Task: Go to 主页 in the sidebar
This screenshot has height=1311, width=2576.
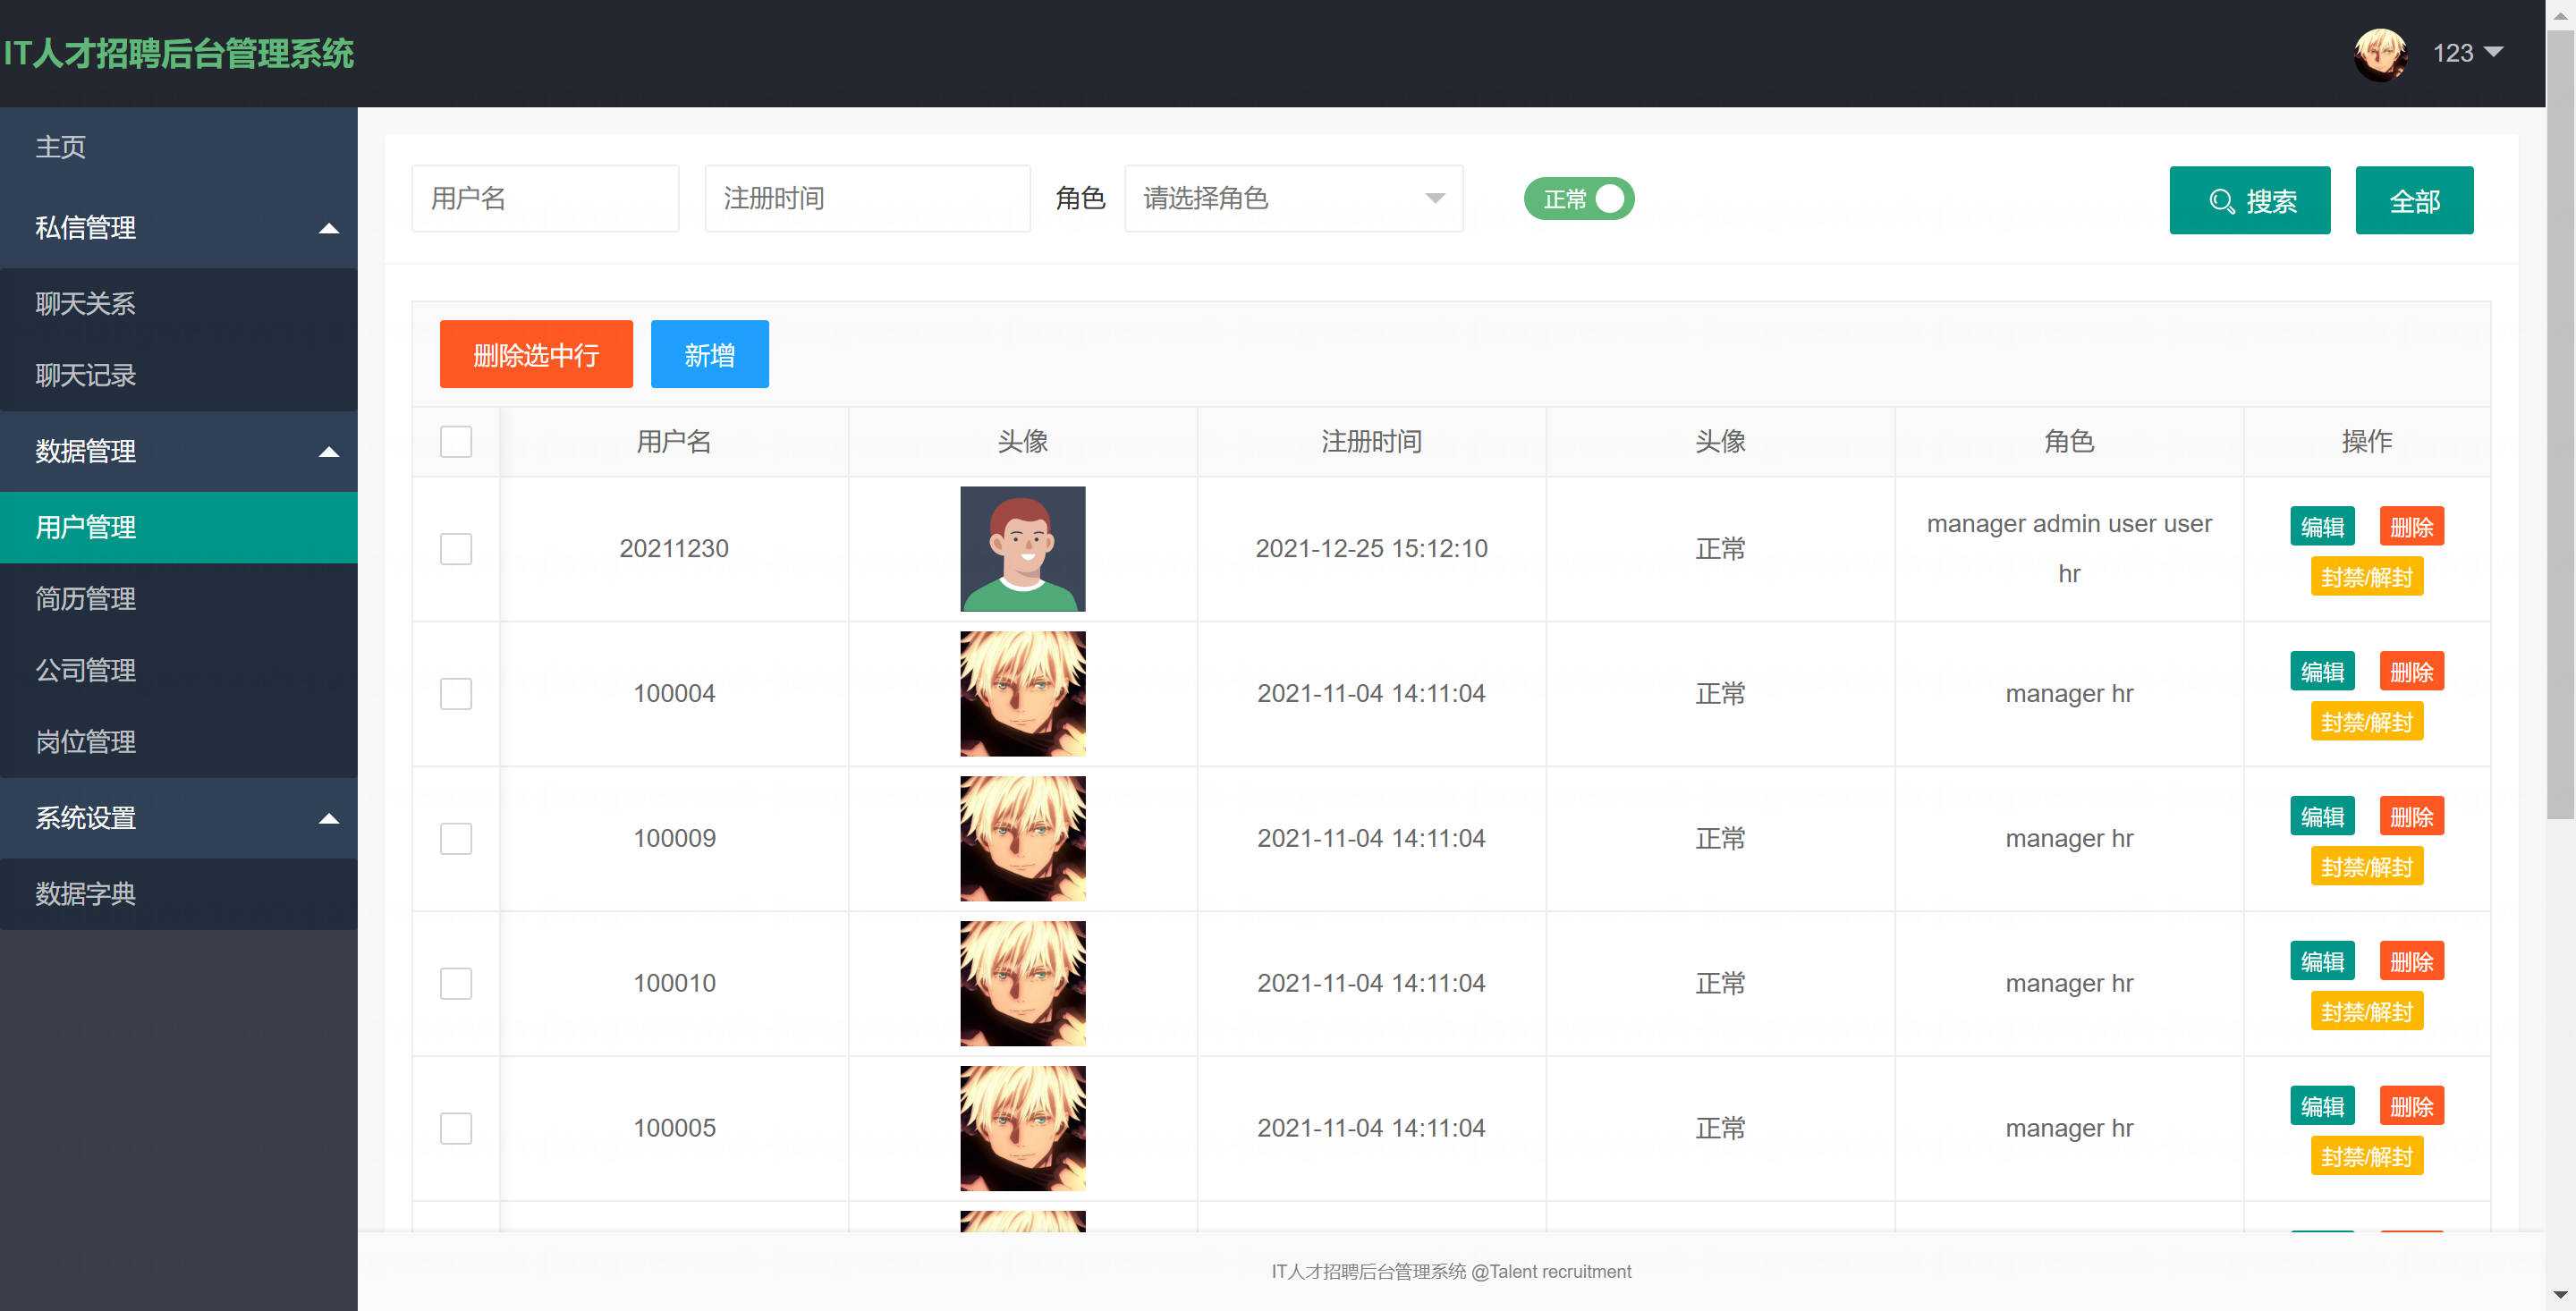Action: [179, 148]
